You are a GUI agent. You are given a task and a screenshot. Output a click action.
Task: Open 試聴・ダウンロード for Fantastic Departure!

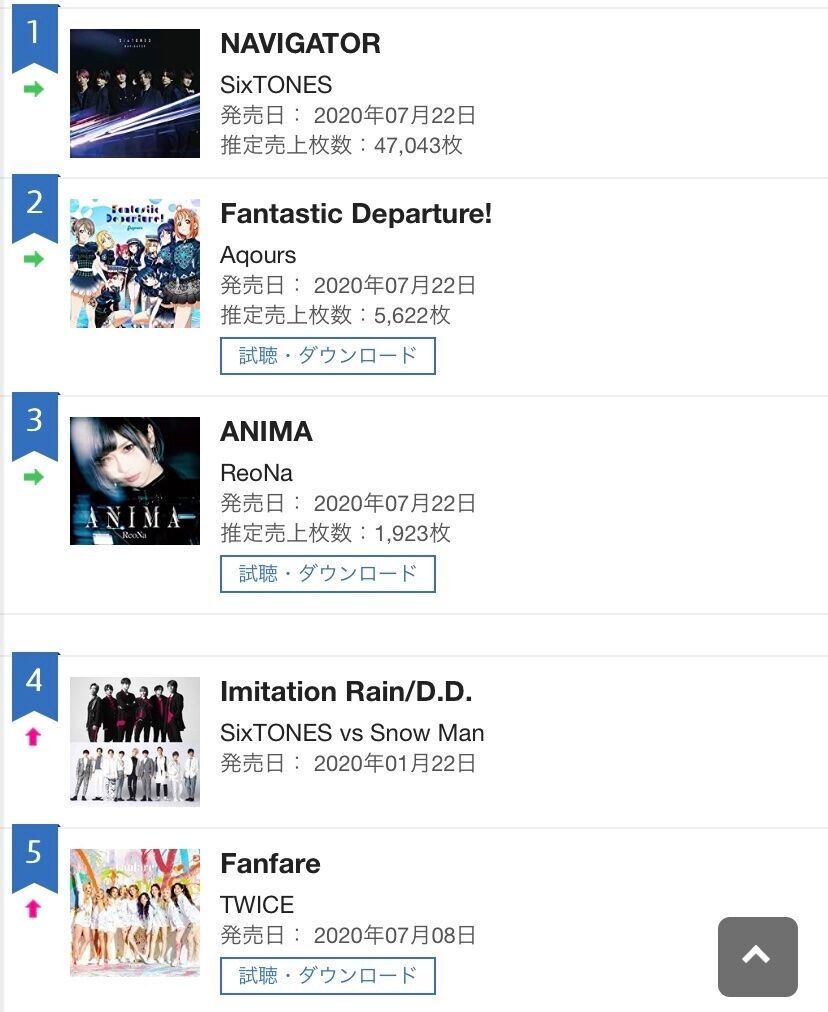(328, 356)
